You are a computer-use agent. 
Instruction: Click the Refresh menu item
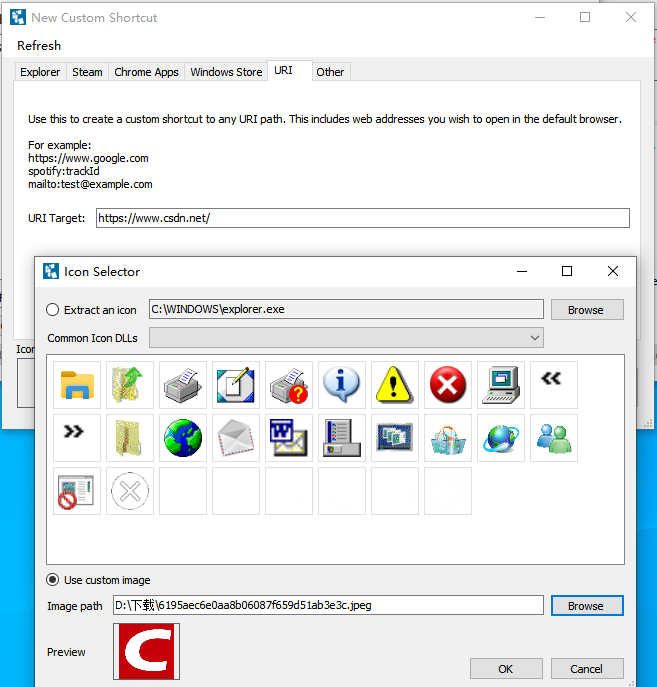(39, 46)
